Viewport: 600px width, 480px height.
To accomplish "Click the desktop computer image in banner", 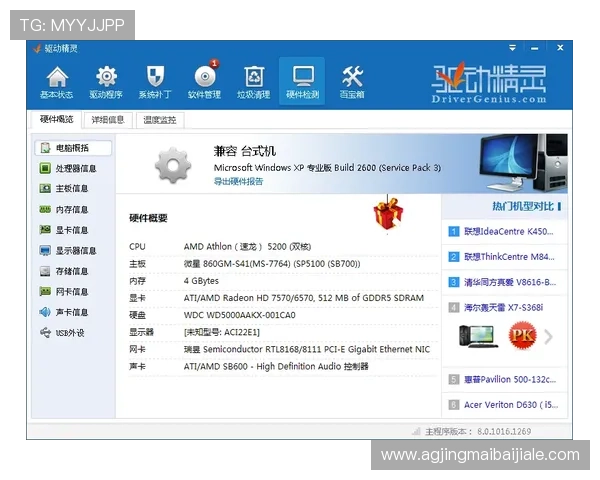I will pyautogui.click(x=523, y=163).
